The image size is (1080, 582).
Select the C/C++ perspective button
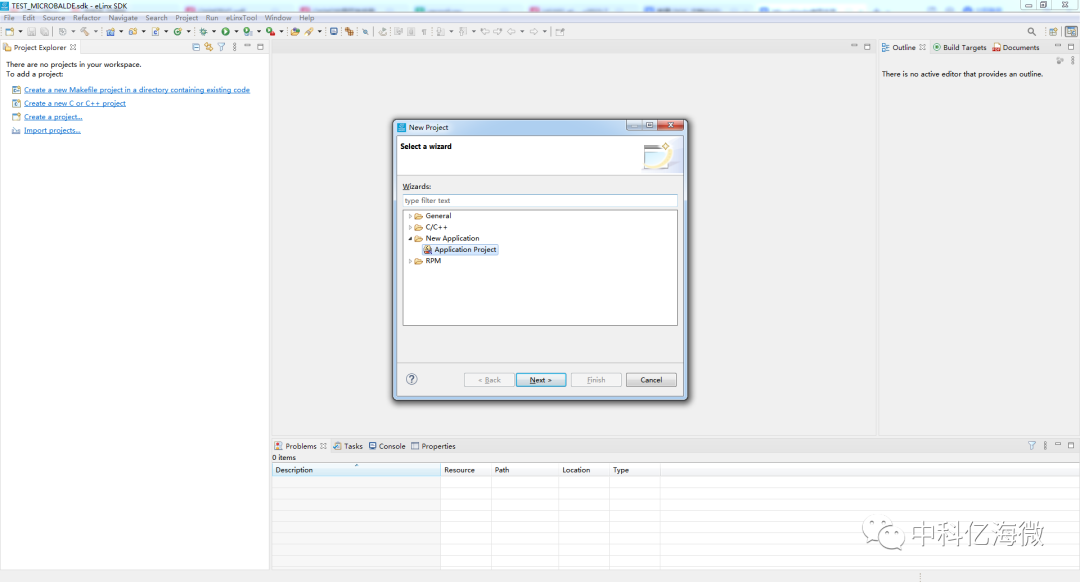[x=1071, y=32]
